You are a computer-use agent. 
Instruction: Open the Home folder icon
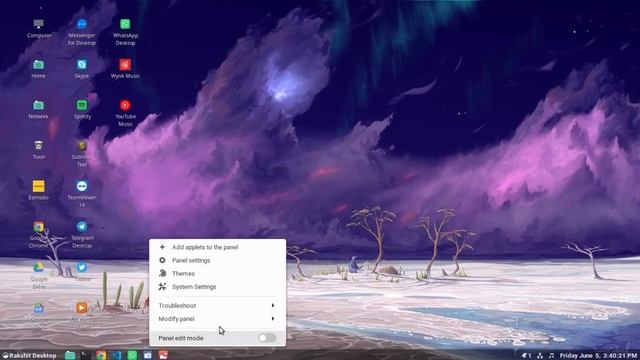pos(38,64)
